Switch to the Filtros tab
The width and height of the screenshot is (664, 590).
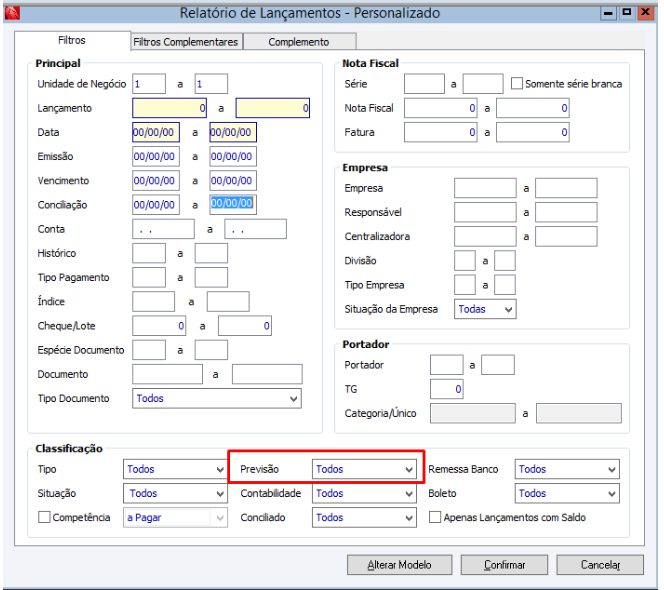click(72, 41)
